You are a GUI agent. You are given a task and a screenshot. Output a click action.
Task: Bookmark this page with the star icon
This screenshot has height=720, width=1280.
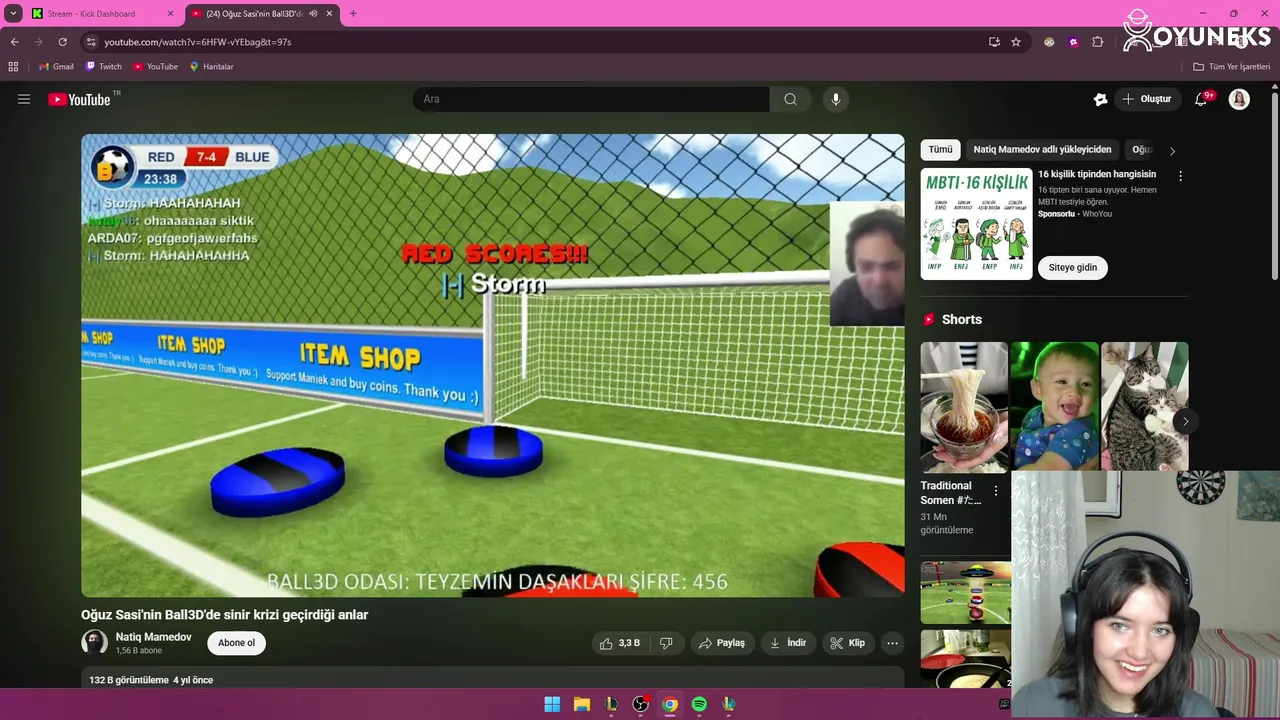click(1016, 42)
